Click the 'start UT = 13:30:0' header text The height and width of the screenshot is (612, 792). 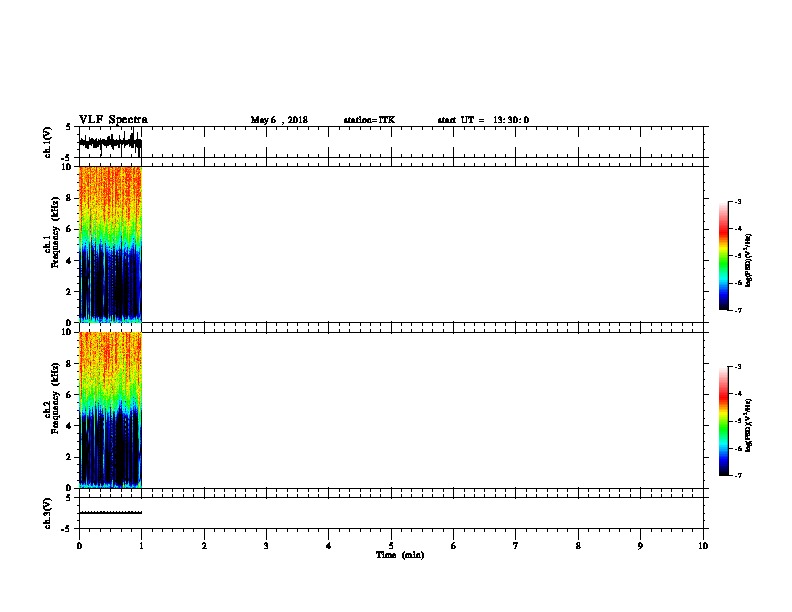point(483,120)
